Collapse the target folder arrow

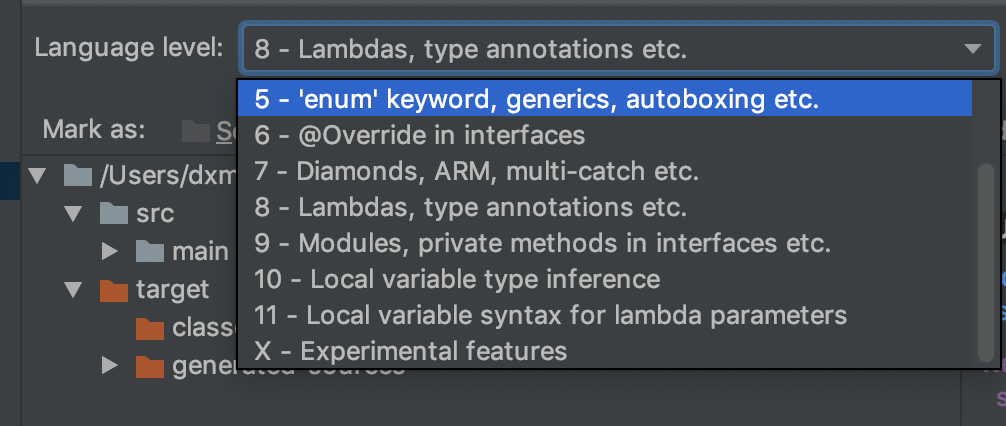point(74,290)
